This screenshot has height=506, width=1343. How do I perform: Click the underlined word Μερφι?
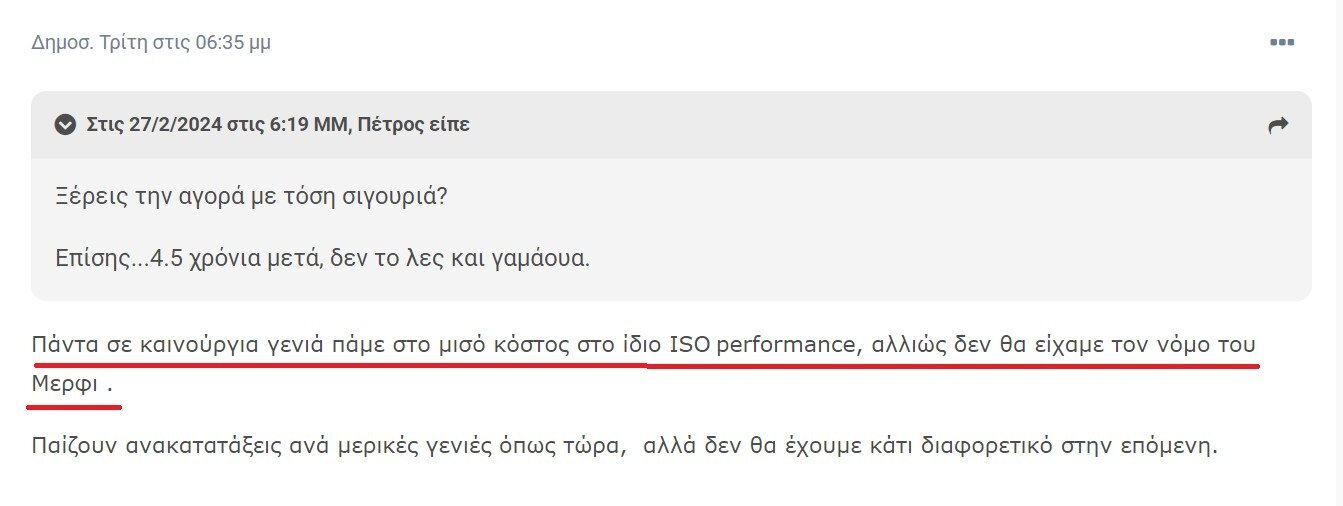point(65,383)
